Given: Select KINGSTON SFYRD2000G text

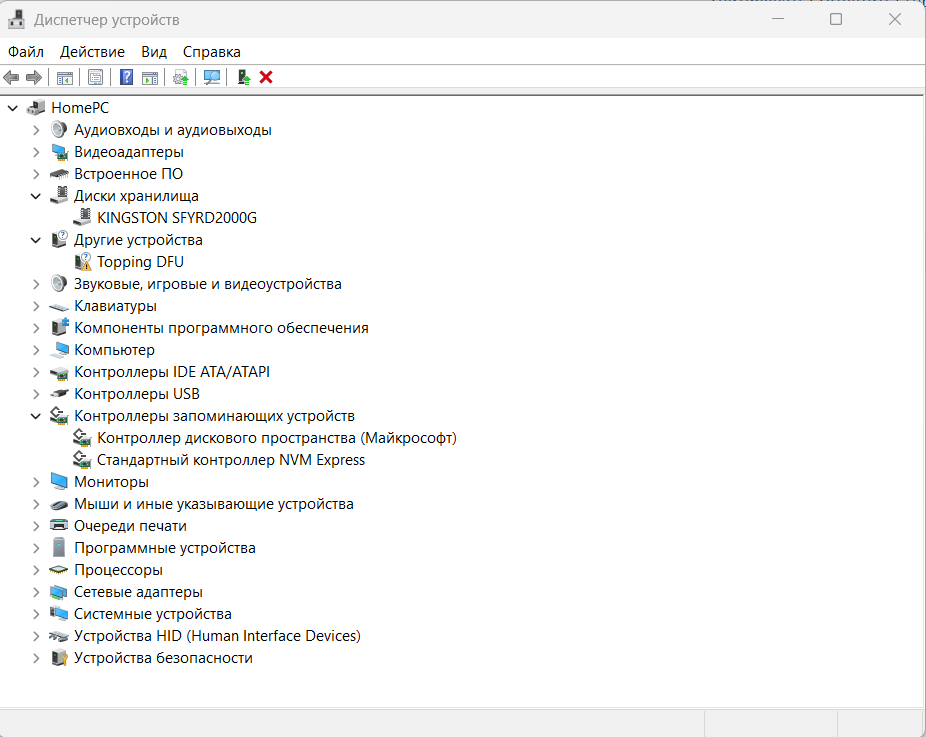Looking at the screenshot, I should (177, 218).
